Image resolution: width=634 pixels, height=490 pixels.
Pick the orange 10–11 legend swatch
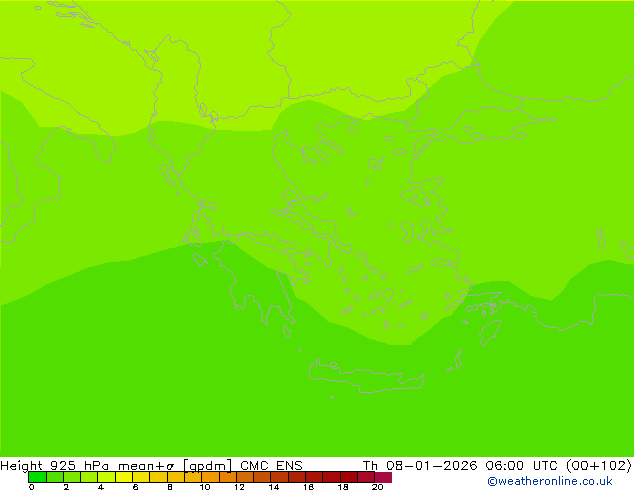[x=210, y=477]
